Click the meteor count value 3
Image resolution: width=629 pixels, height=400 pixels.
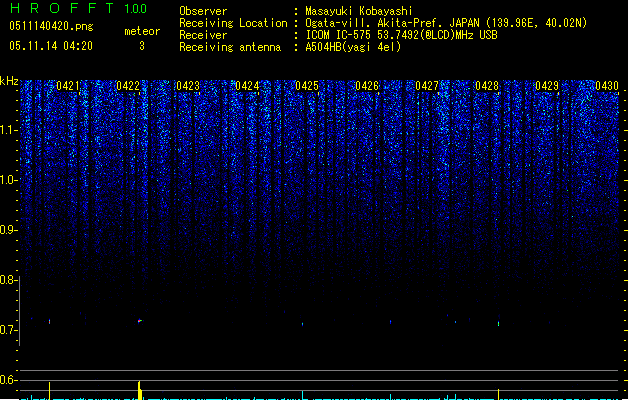click(142, 46)
